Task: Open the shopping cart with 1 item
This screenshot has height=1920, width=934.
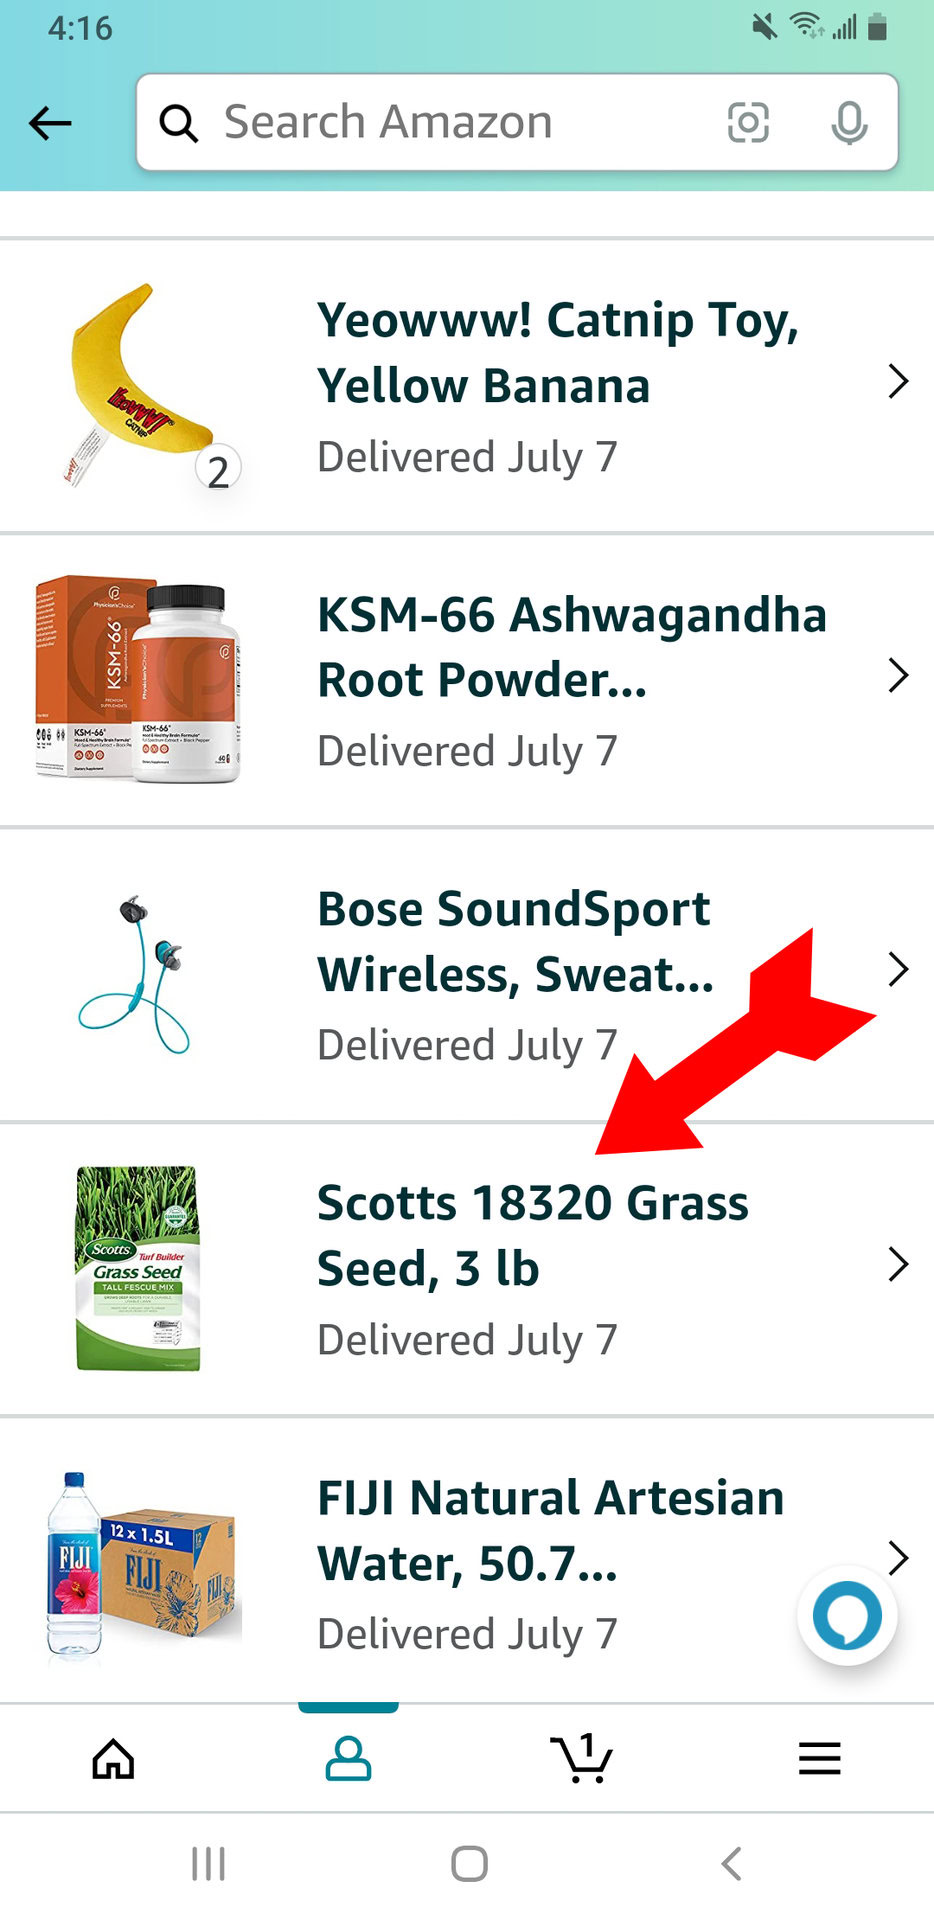Action: coord(583,1757)
